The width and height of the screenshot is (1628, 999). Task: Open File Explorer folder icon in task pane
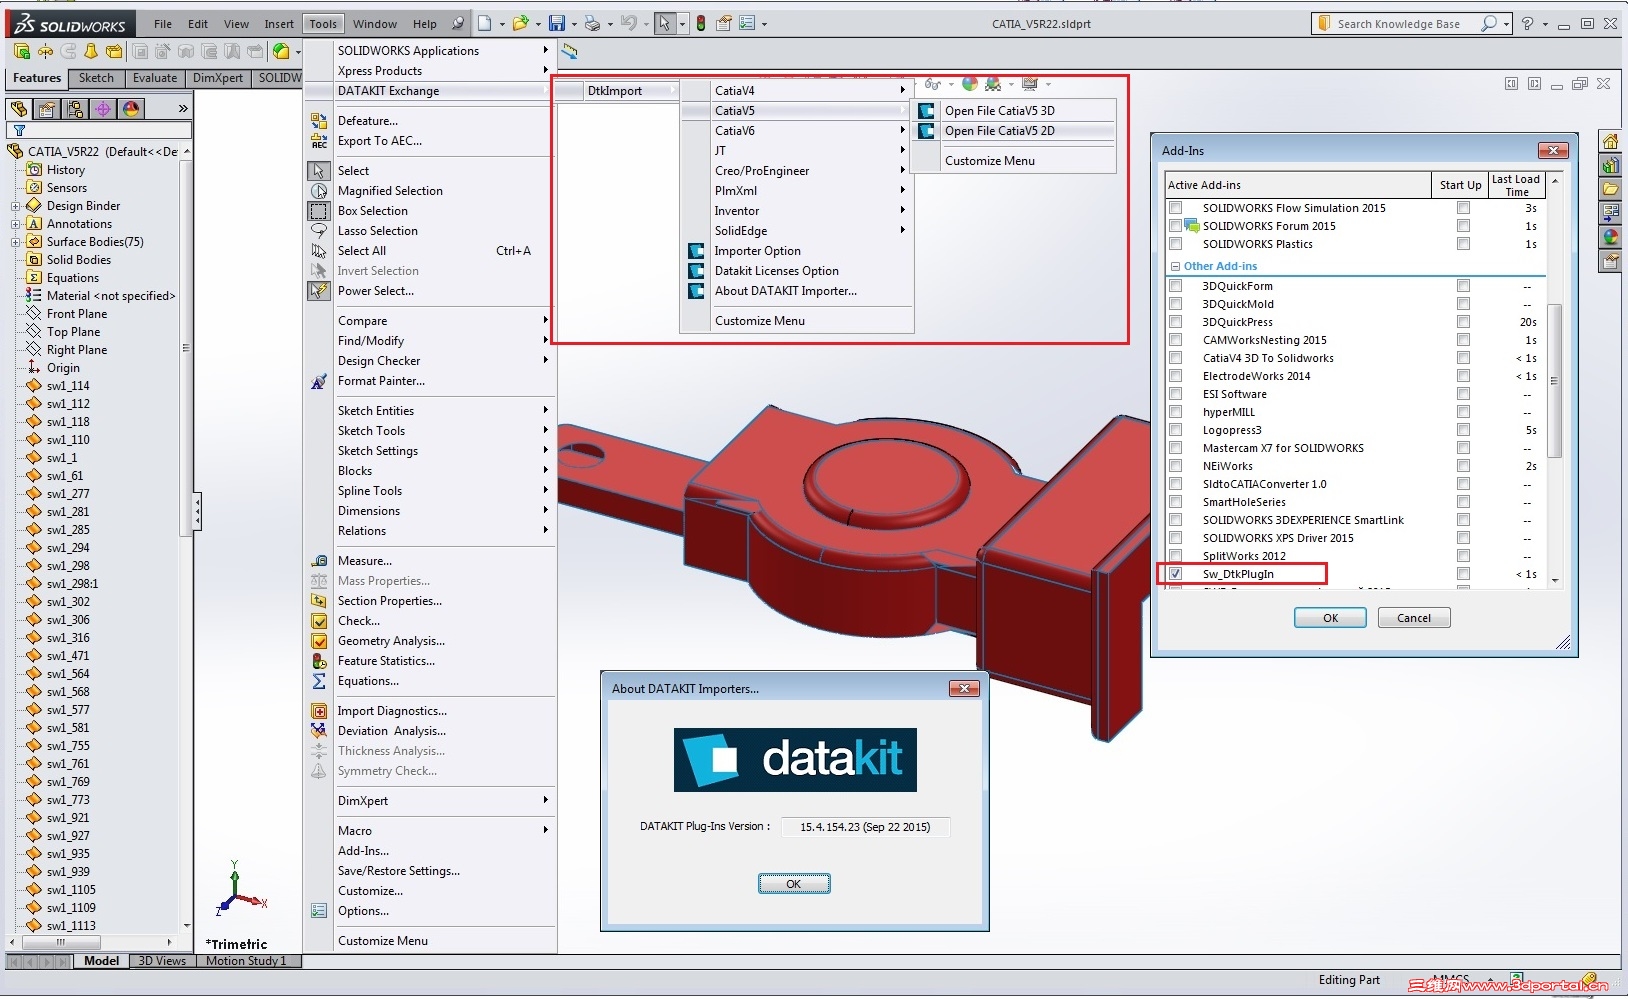[1610, 189]
